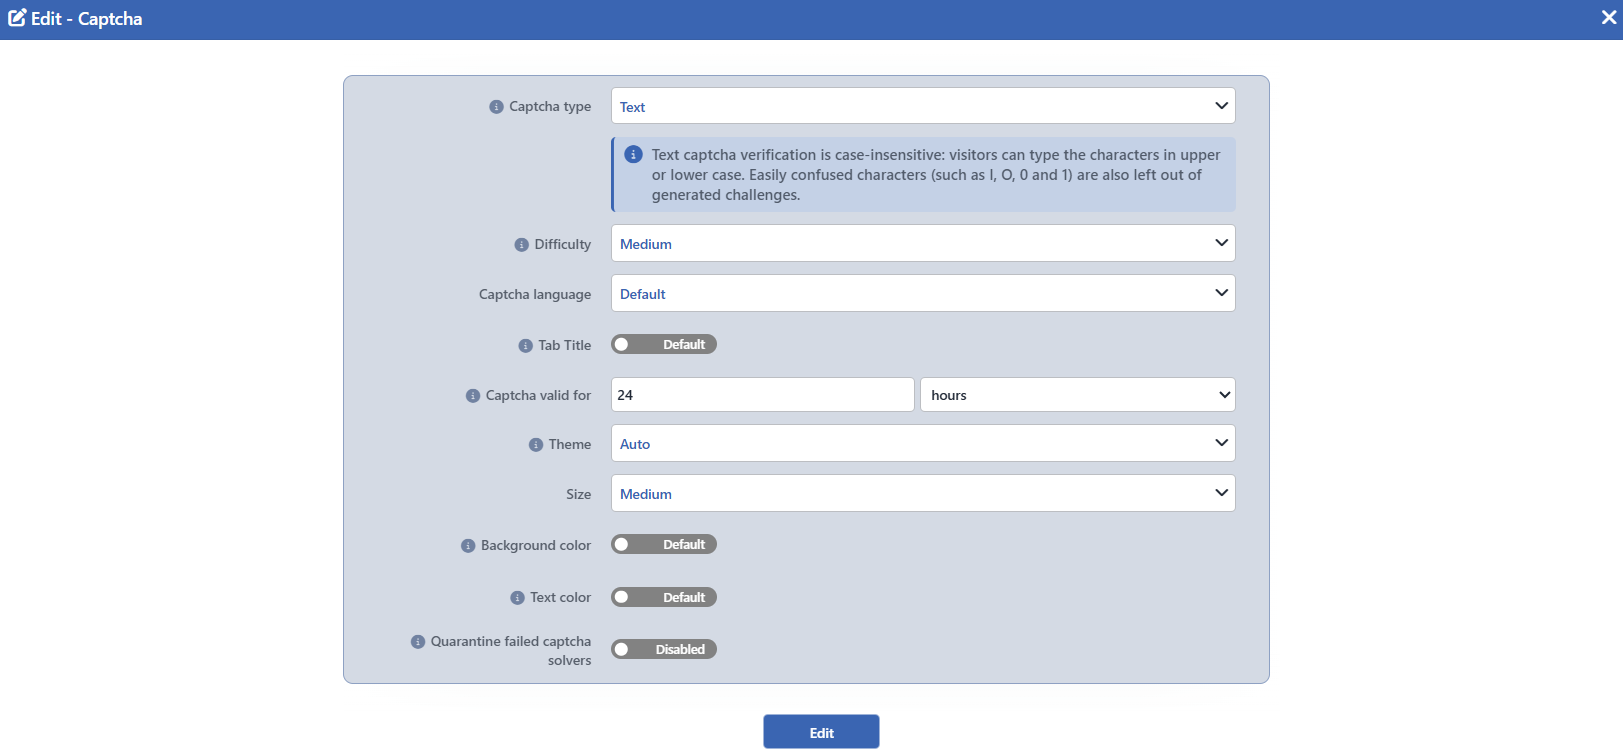Click the info icon beside Tab Title

point(525,346)
